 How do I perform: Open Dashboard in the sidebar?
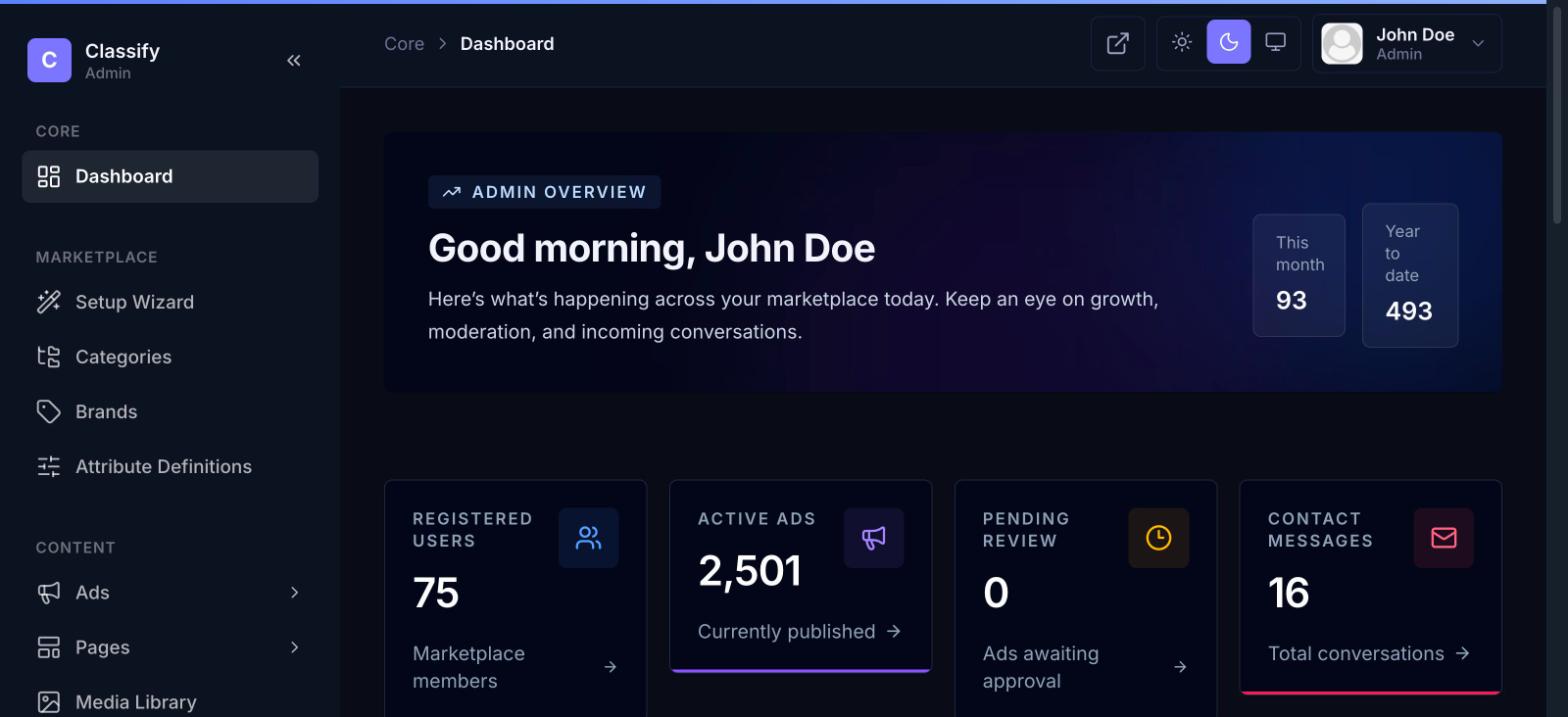(170, 177)
